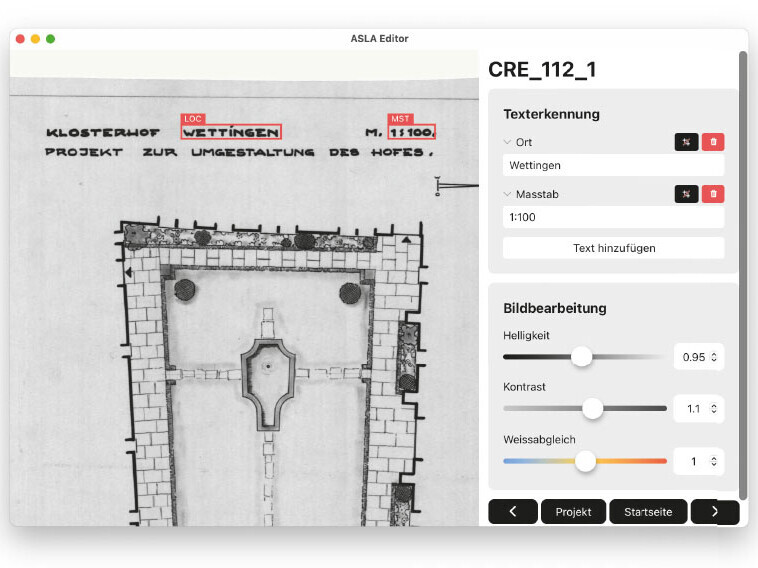
Task: Click the Kontrast value stepper arrows
Action: tap(714, 409)
